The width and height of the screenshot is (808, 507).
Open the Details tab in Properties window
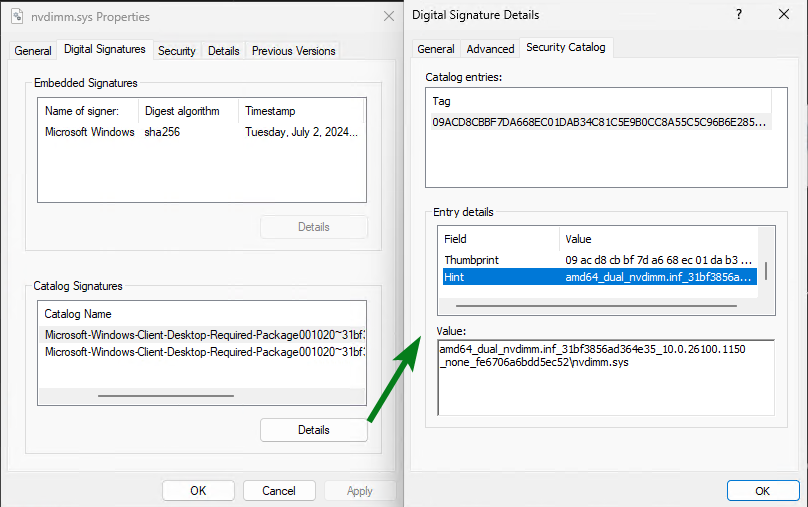(224, 51)
